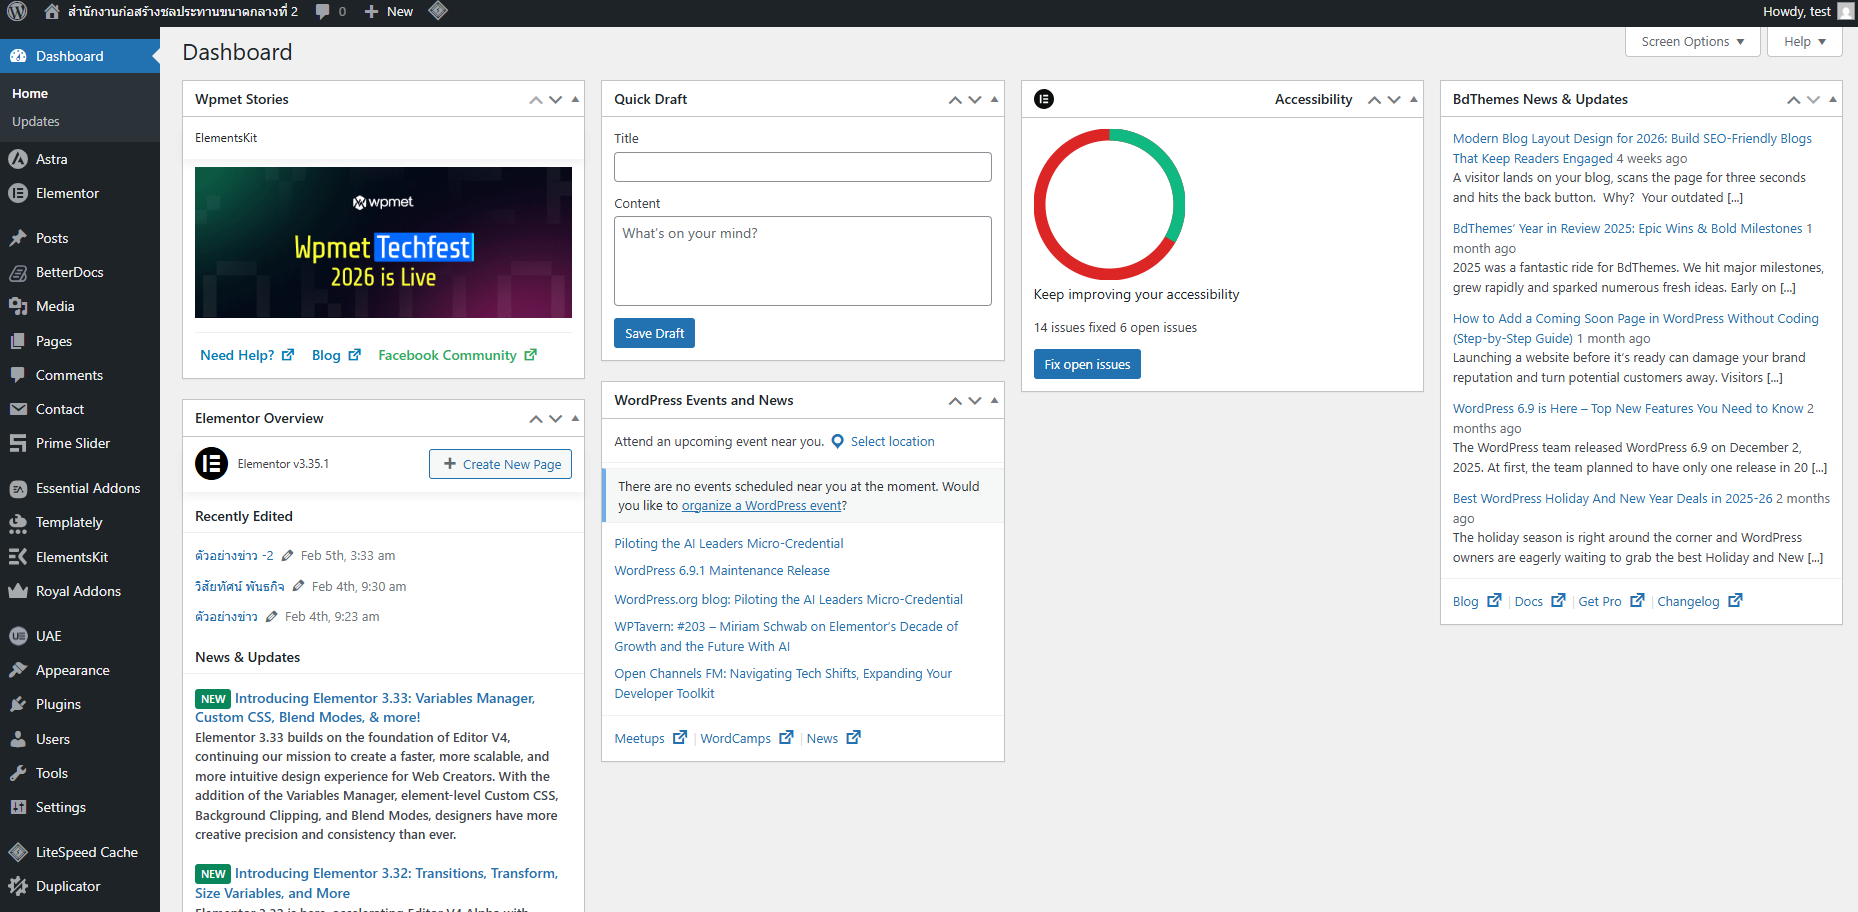The height and width of the screenshot is (912, 1858).
Task: Move Accessibility widget down with its arrow
Action: pos(1394,99)
